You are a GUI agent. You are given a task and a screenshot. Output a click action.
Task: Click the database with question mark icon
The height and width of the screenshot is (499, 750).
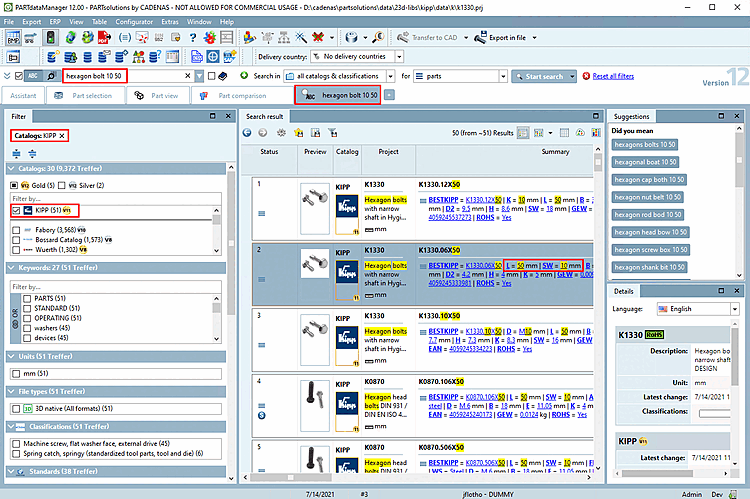tap(155, 56)
